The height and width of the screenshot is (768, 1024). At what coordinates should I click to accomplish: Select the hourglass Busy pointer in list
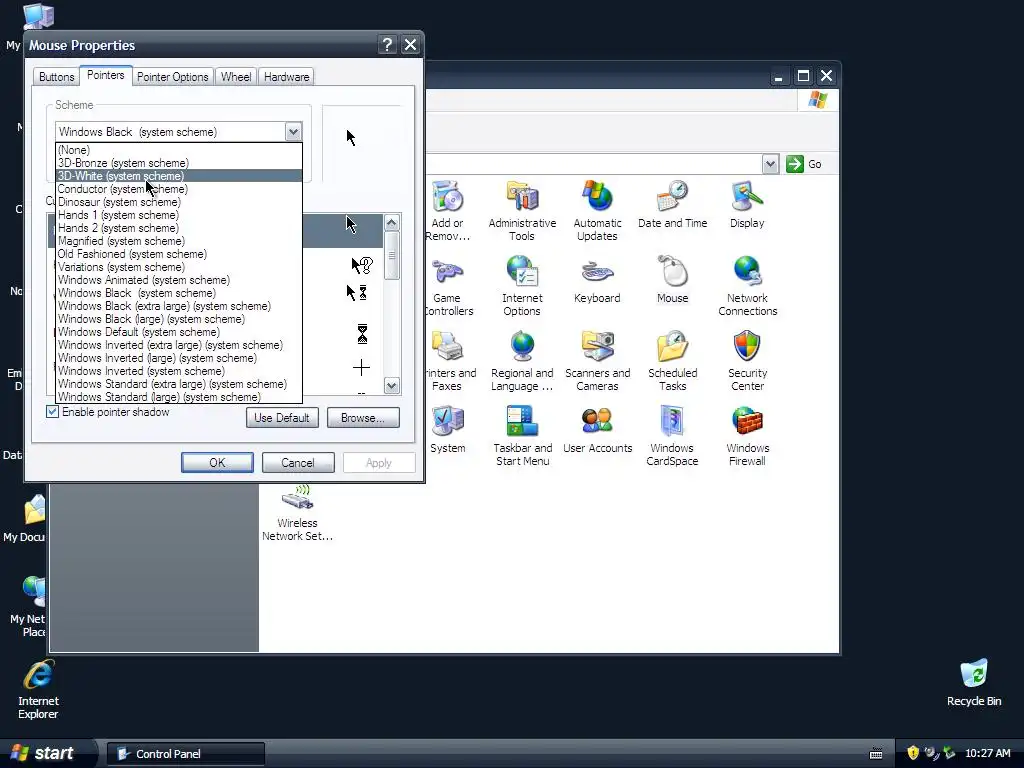point(362,334)
